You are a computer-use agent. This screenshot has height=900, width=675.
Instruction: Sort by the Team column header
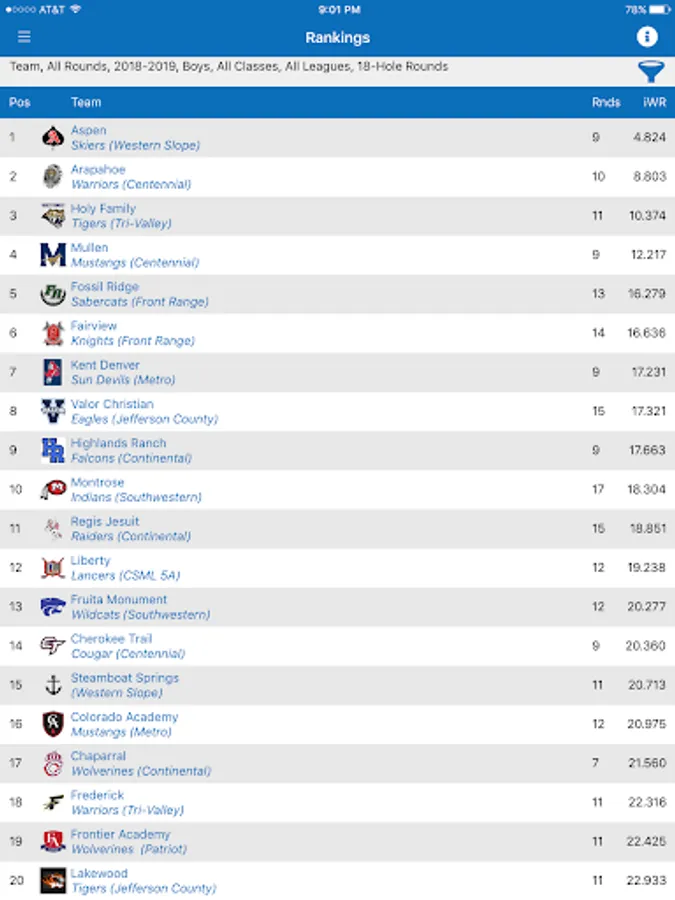click(86, 102)
